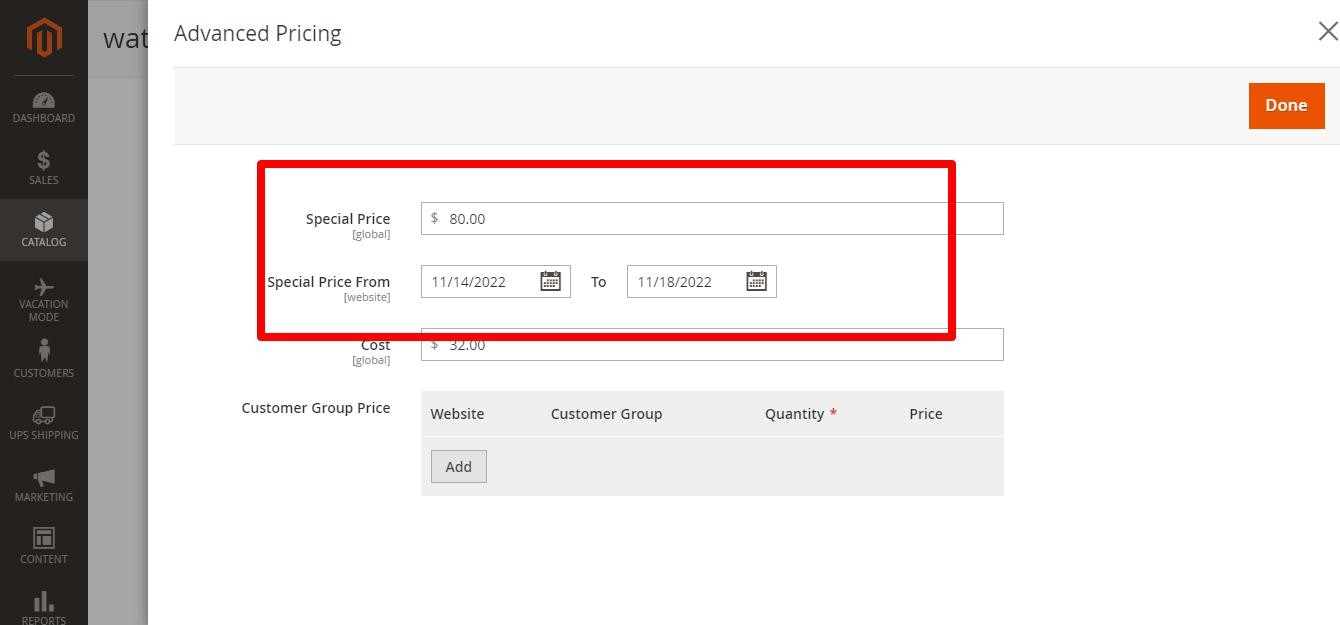
Task: Click the Done button
Action: 1286,105
